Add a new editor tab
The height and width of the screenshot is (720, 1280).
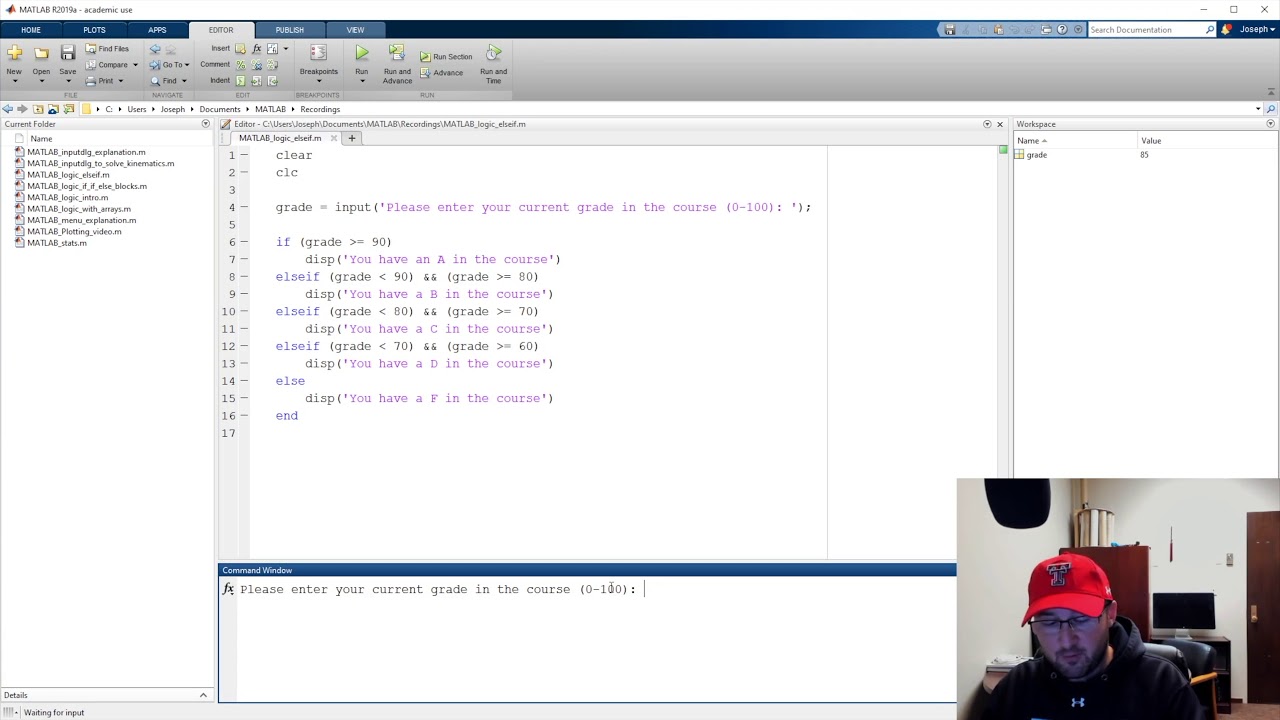tap(351, 138)
